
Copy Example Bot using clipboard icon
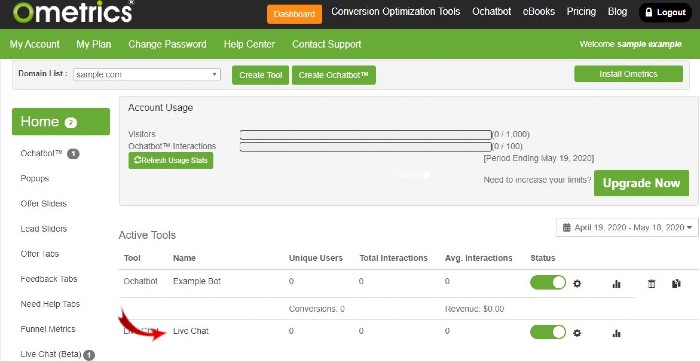[x=676, y=283]
